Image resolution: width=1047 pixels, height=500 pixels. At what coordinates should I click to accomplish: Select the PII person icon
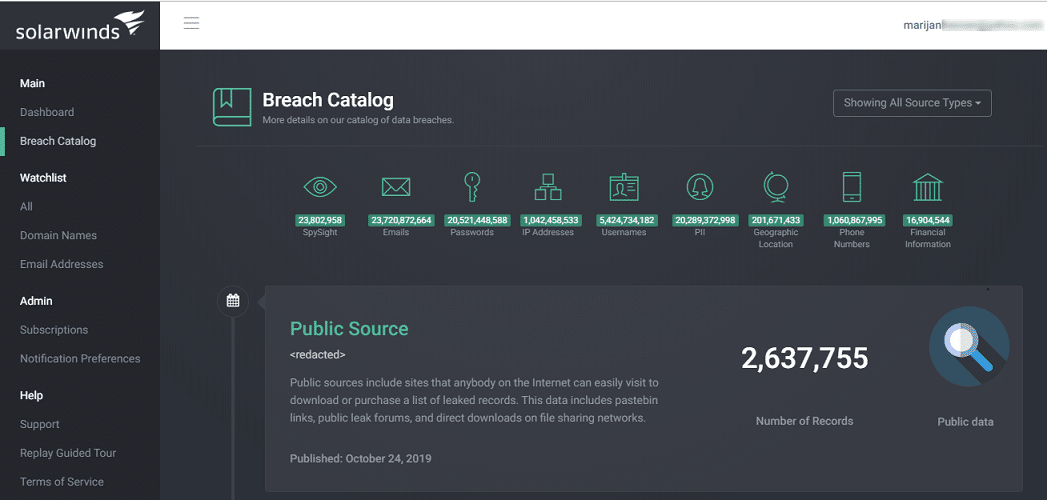coord(700,187)
